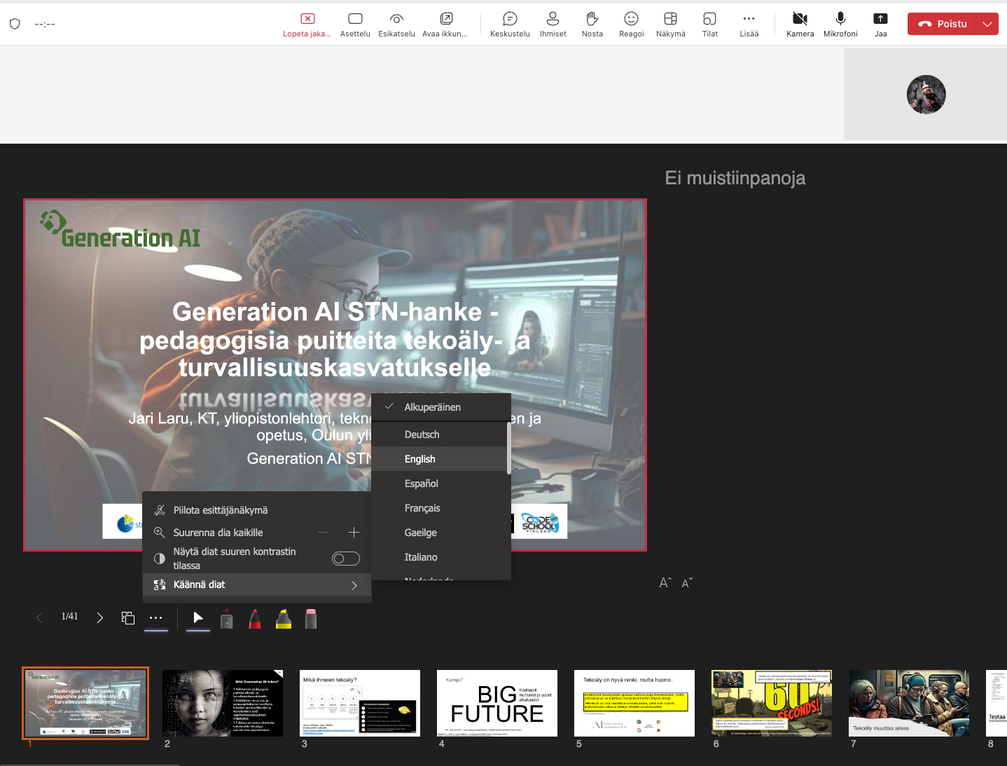The image size is (1007, 766).
Task: Open Tilat breakout rooms
Action: pos(710,24)
